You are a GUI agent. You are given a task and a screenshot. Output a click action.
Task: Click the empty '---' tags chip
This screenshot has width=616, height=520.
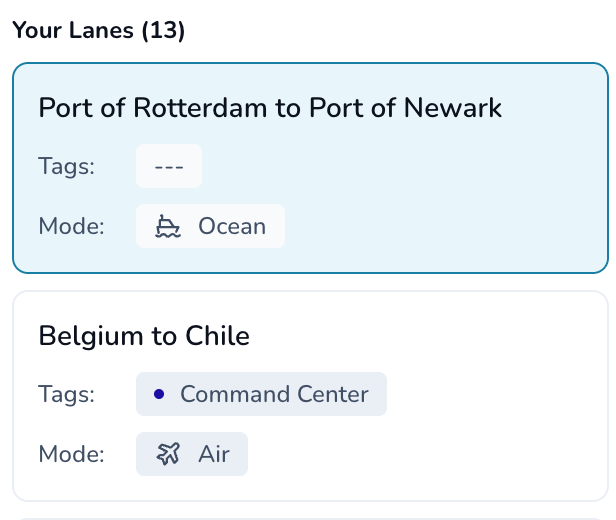pyautogui.click(x=169, y=166)
